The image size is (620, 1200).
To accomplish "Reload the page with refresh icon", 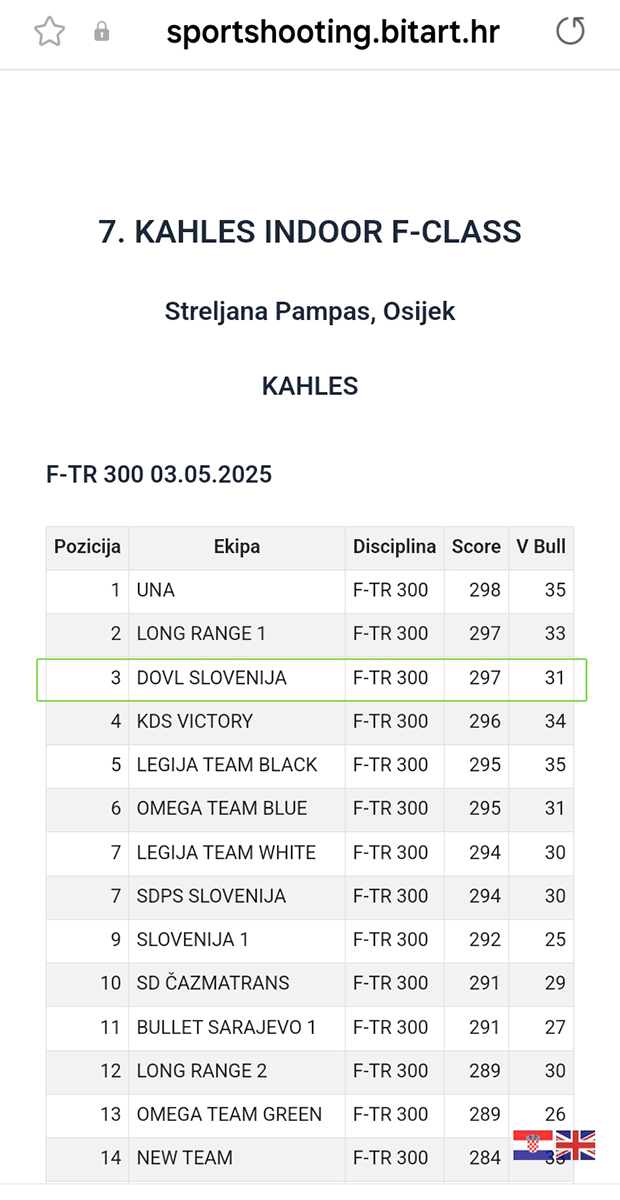I will click(570, 32).
